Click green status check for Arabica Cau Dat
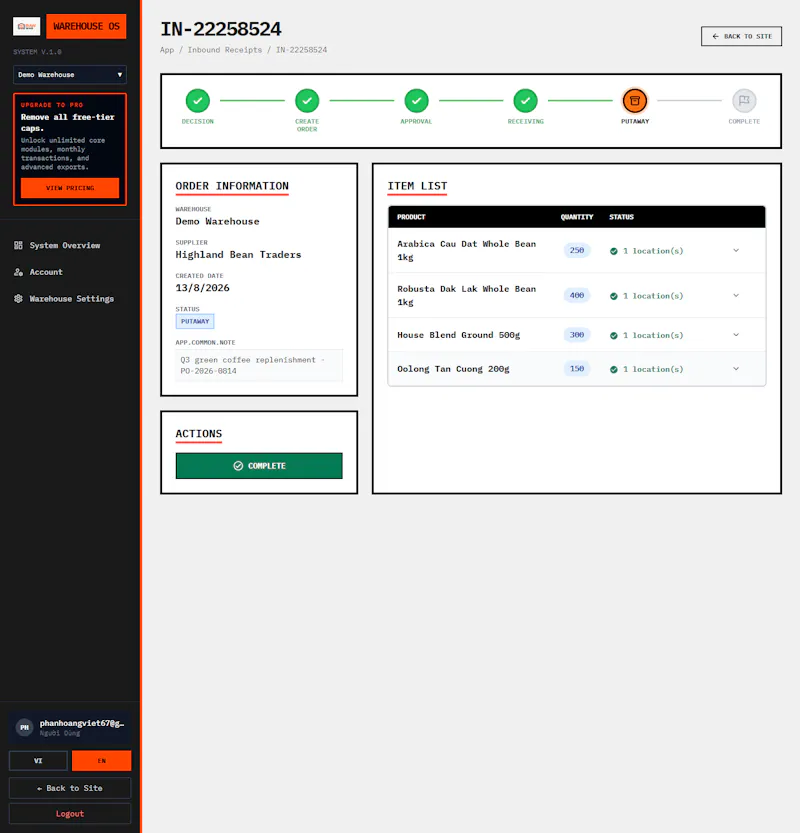The image size is (800, 833). point(614,251)
